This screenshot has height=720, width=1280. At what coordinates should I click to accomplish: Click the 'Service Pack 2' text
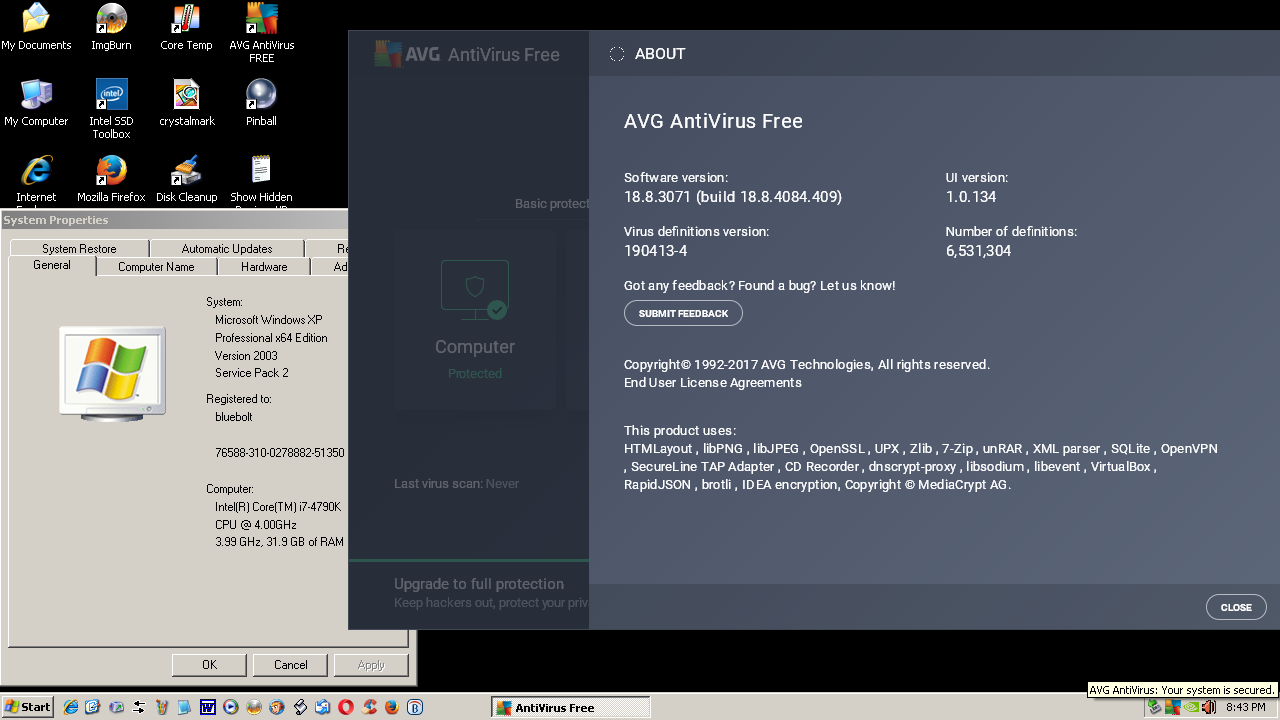point(251,373)
